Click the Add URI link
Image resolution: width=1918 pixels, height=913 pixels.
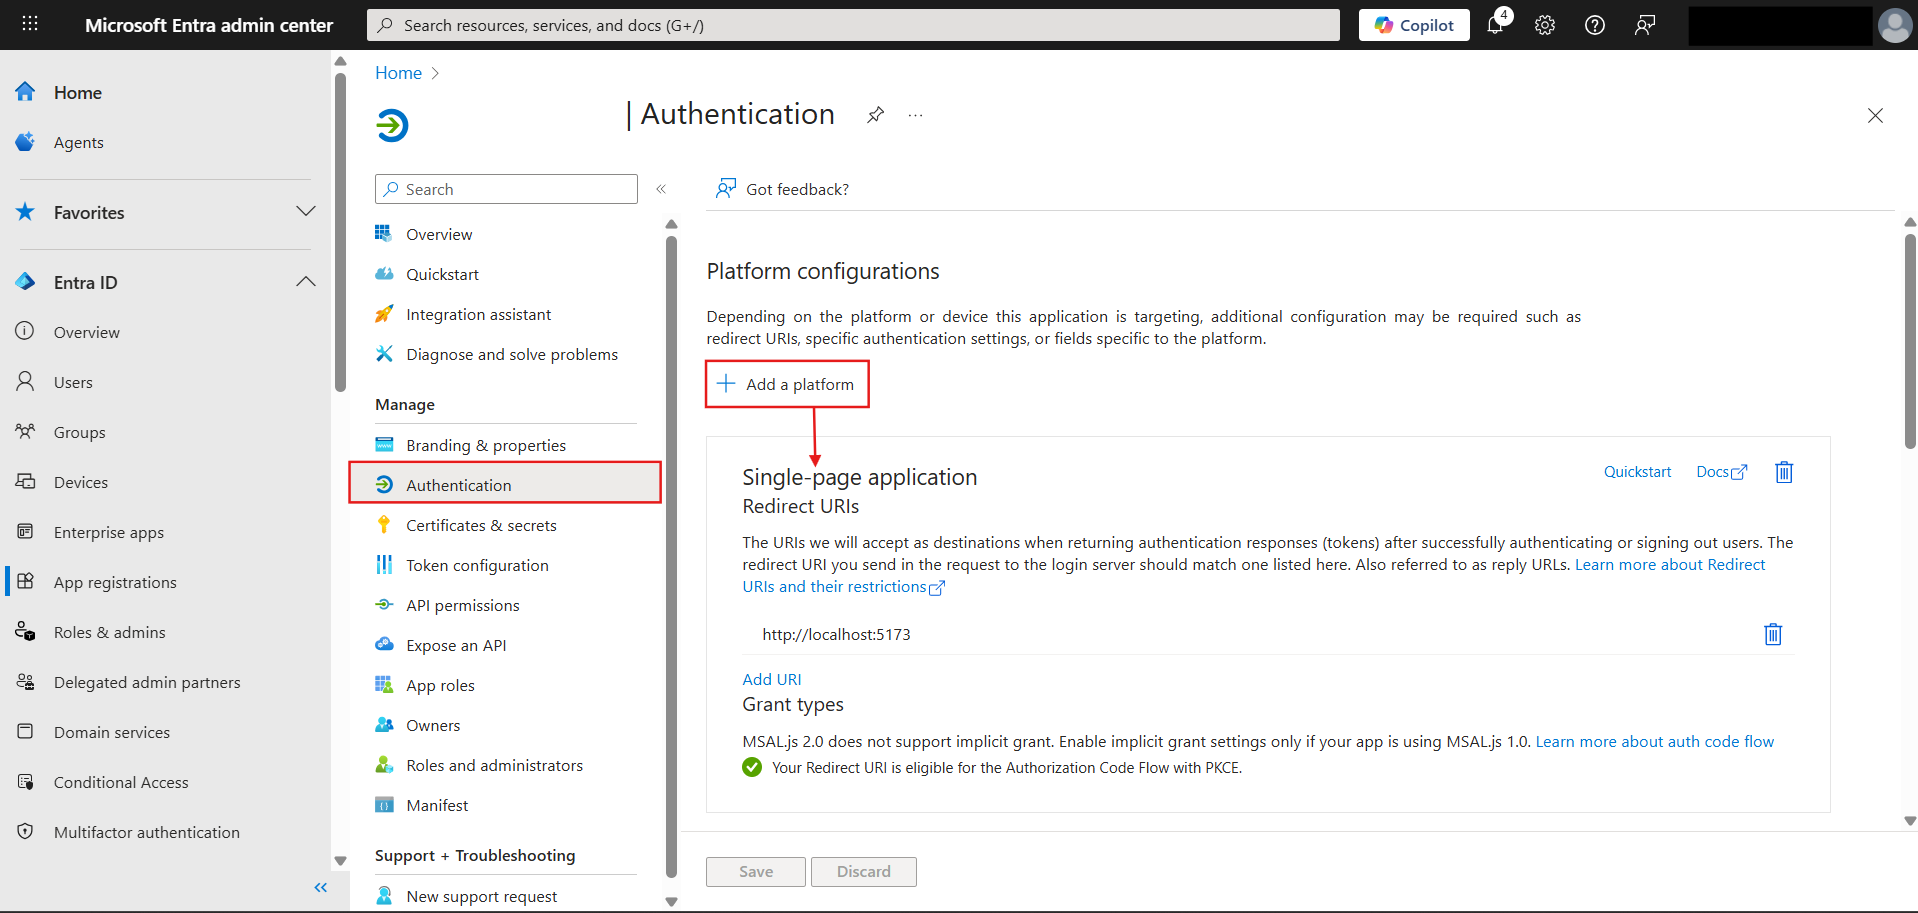(x=771, y=679)
